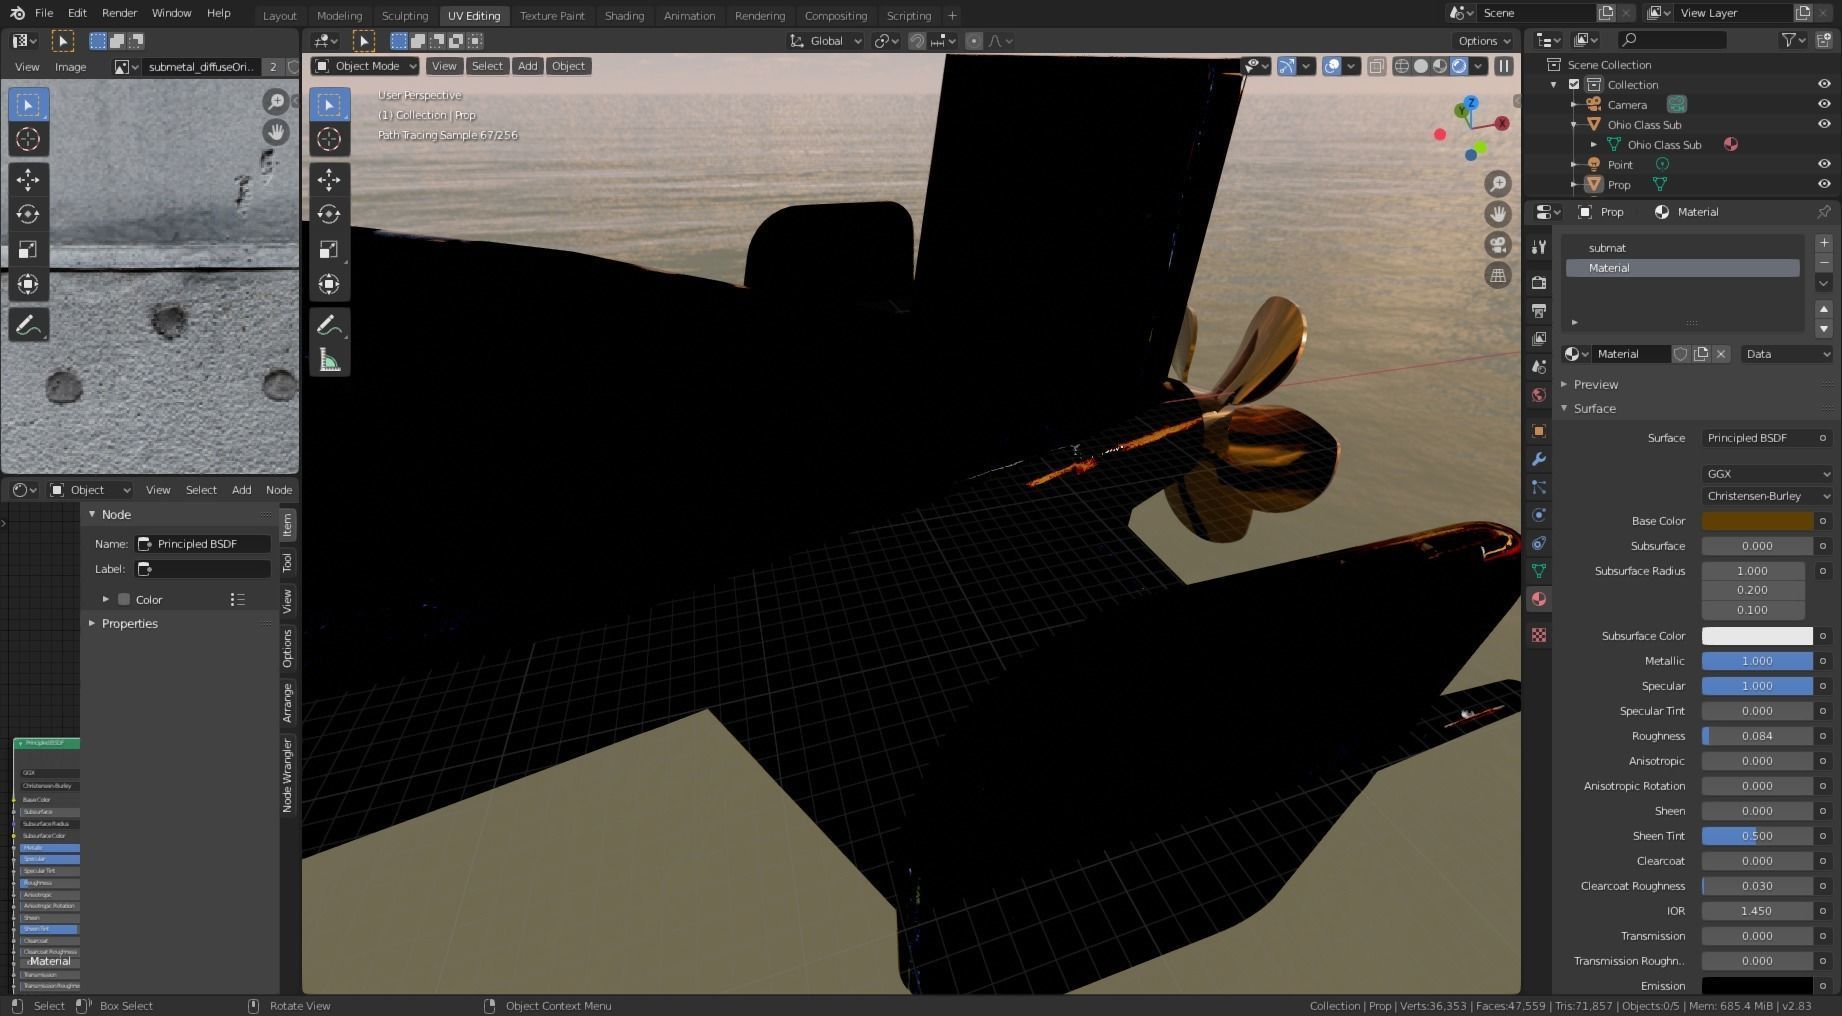Open the GGX distribution dropdown
Image resolution: width=1842 pixels, height=1016 pixels.
(x=1767, y=474)
